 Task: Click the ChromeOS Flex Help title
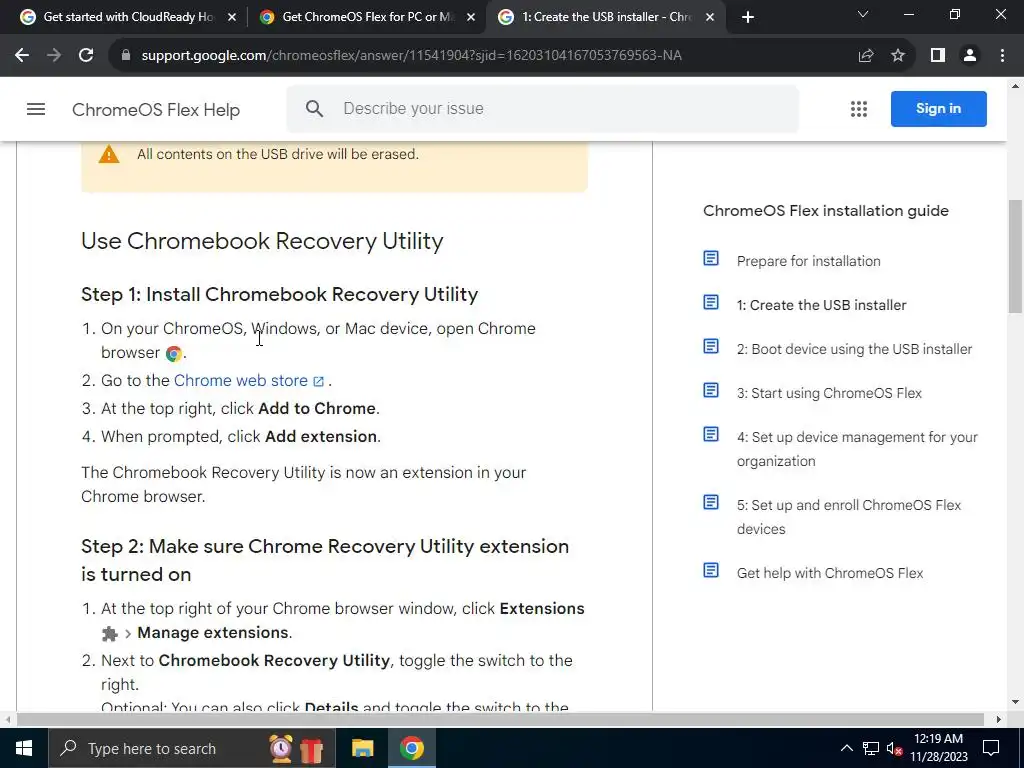tap(156, 110)
